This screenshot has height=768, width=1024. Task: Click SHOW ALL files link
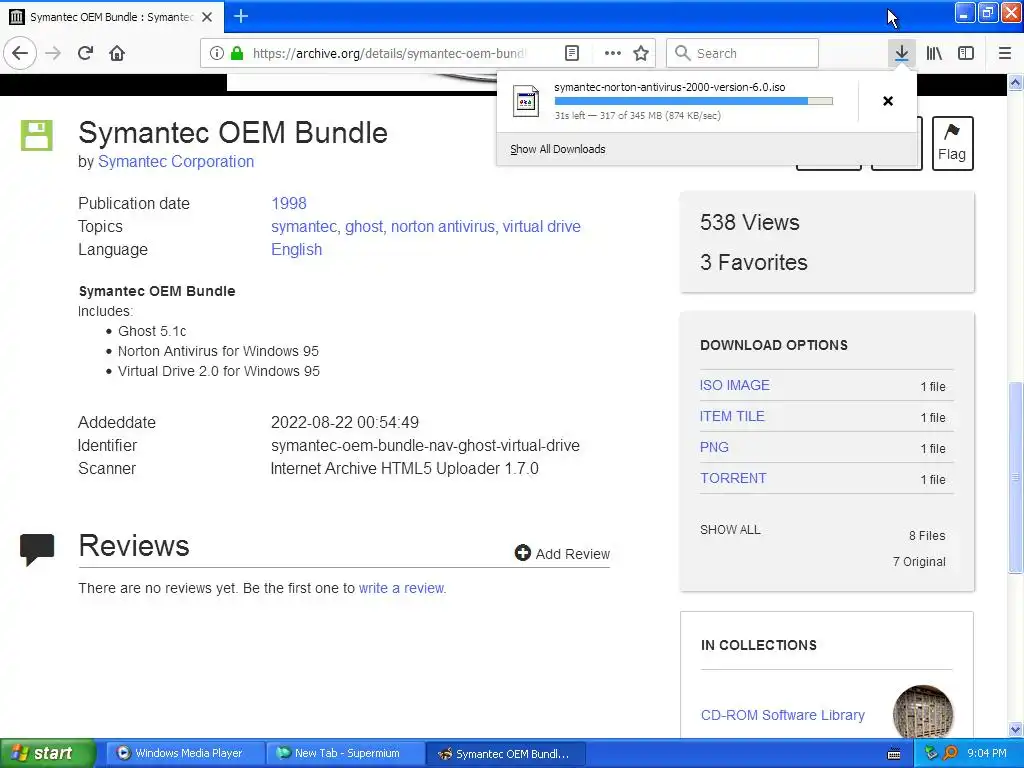click(x=730, y=530)
